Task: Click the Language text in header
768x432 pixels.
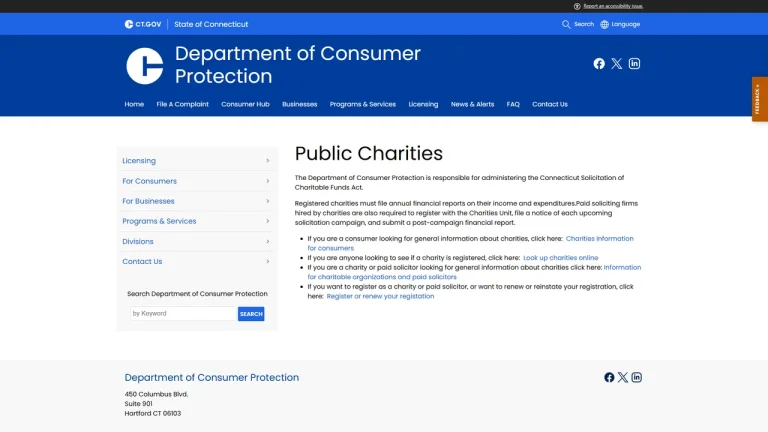Action: (625, 24)
